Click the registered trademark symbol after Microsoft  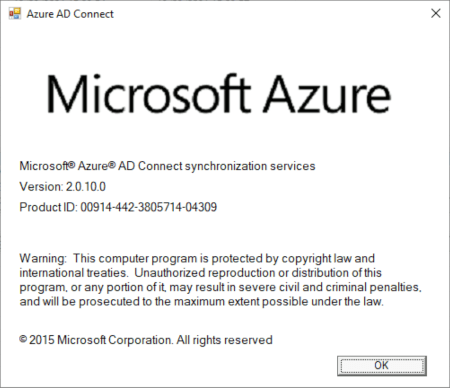[x=72, y=164]
